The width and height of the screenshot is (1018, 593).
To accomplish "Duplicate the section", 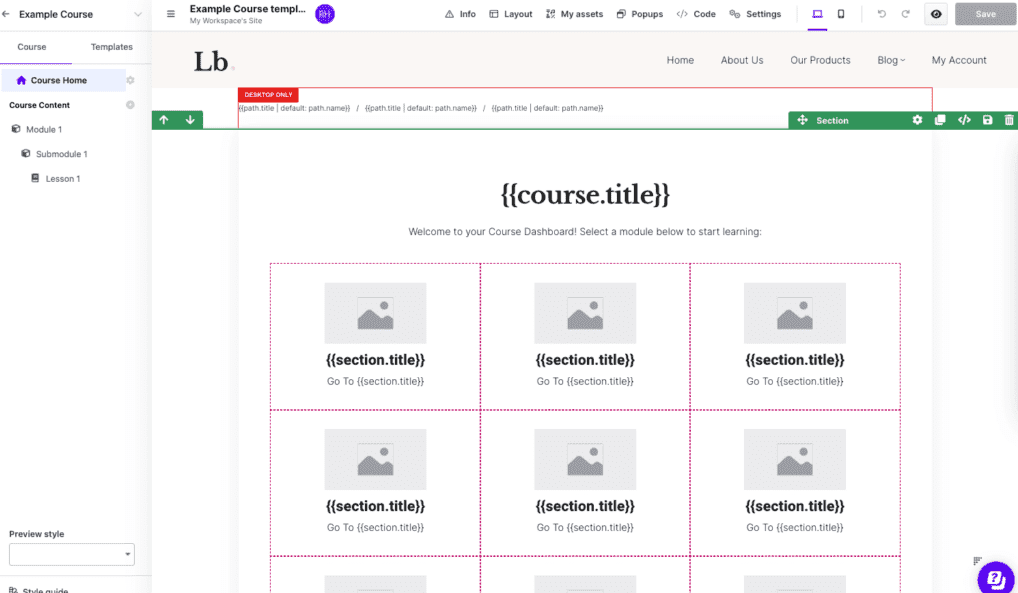I will [939, 120].
